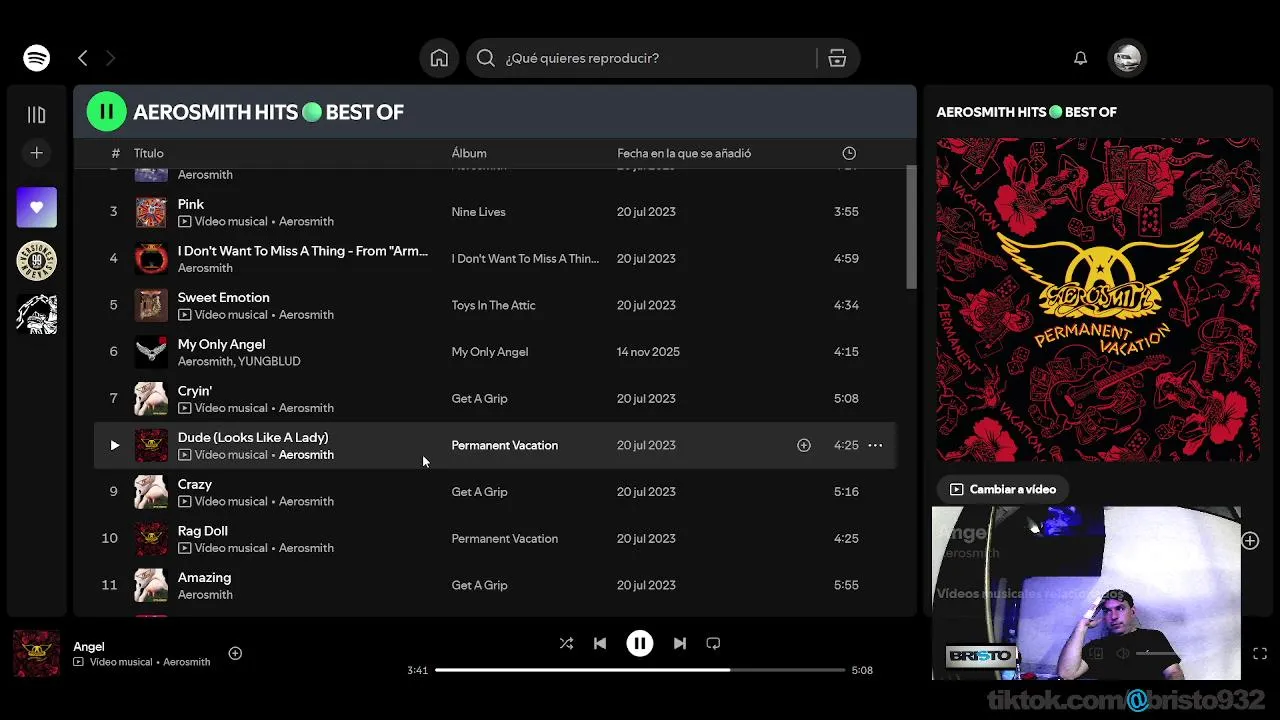The width and height of the screenshot is (1280, 720).
Task: Sort by Fecha en la que se añadió
Action: click(x=684, y=153)
